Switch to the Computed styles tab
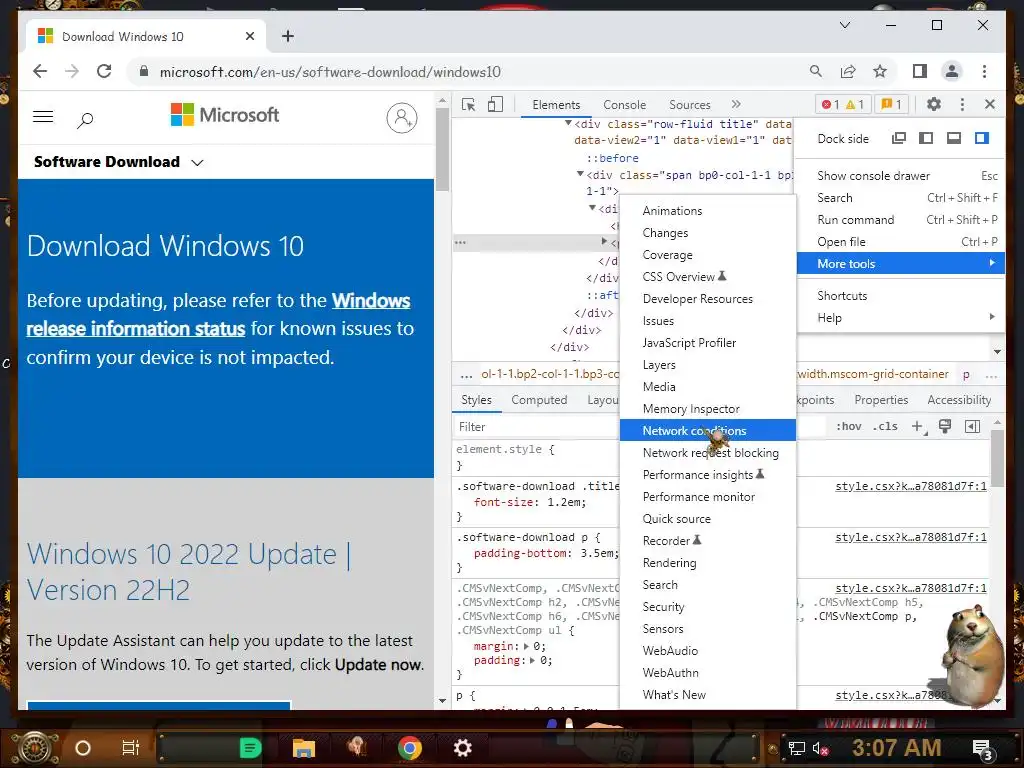Viewport: 1024px width, 768px height. (x=539, y=400)
